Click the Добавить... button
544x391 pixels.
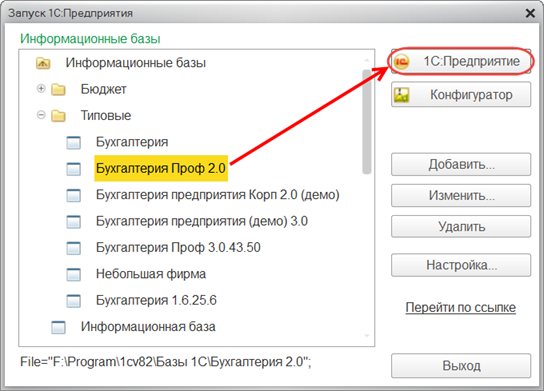(461, 164)
